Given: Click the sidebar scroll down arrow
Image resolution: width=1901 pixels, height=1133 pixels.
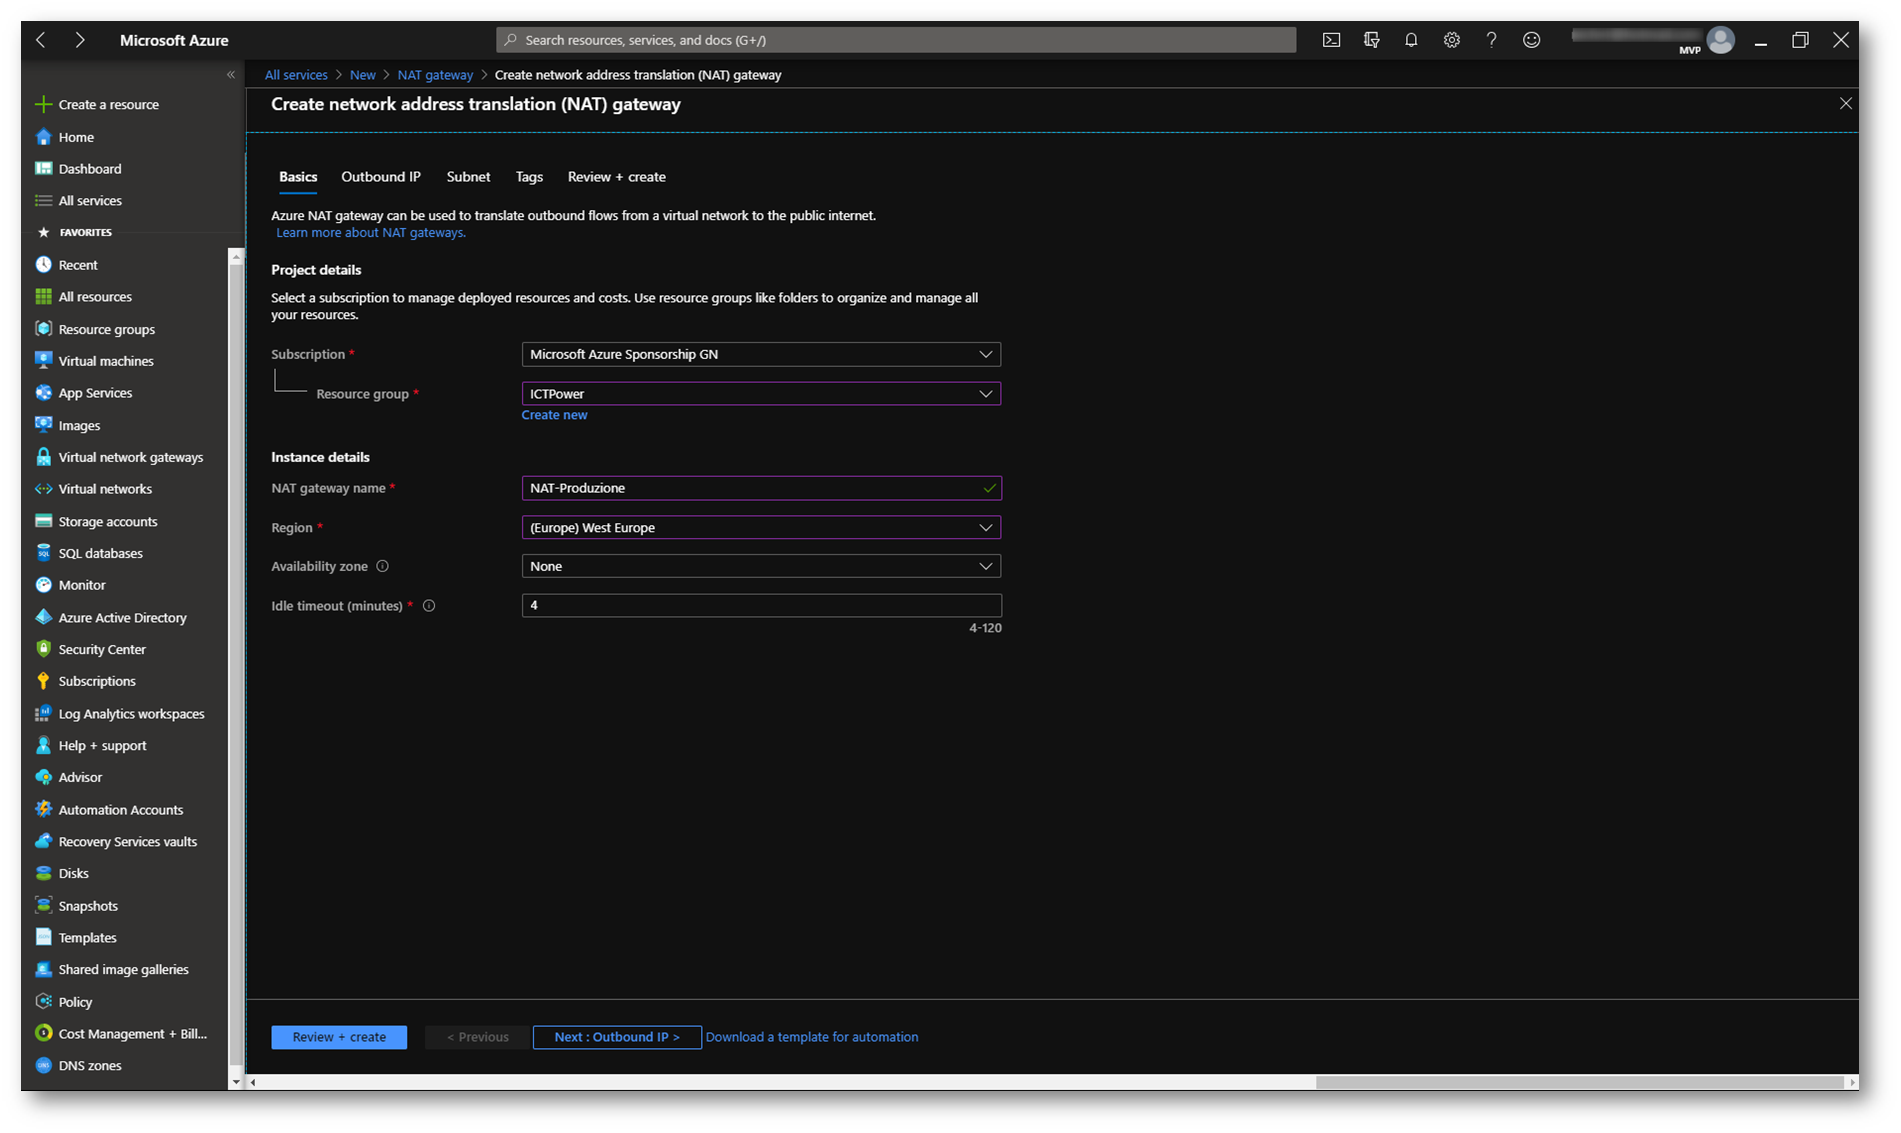Looking at the screenshot, I should pyautogui.click(x=236, y=1082).
